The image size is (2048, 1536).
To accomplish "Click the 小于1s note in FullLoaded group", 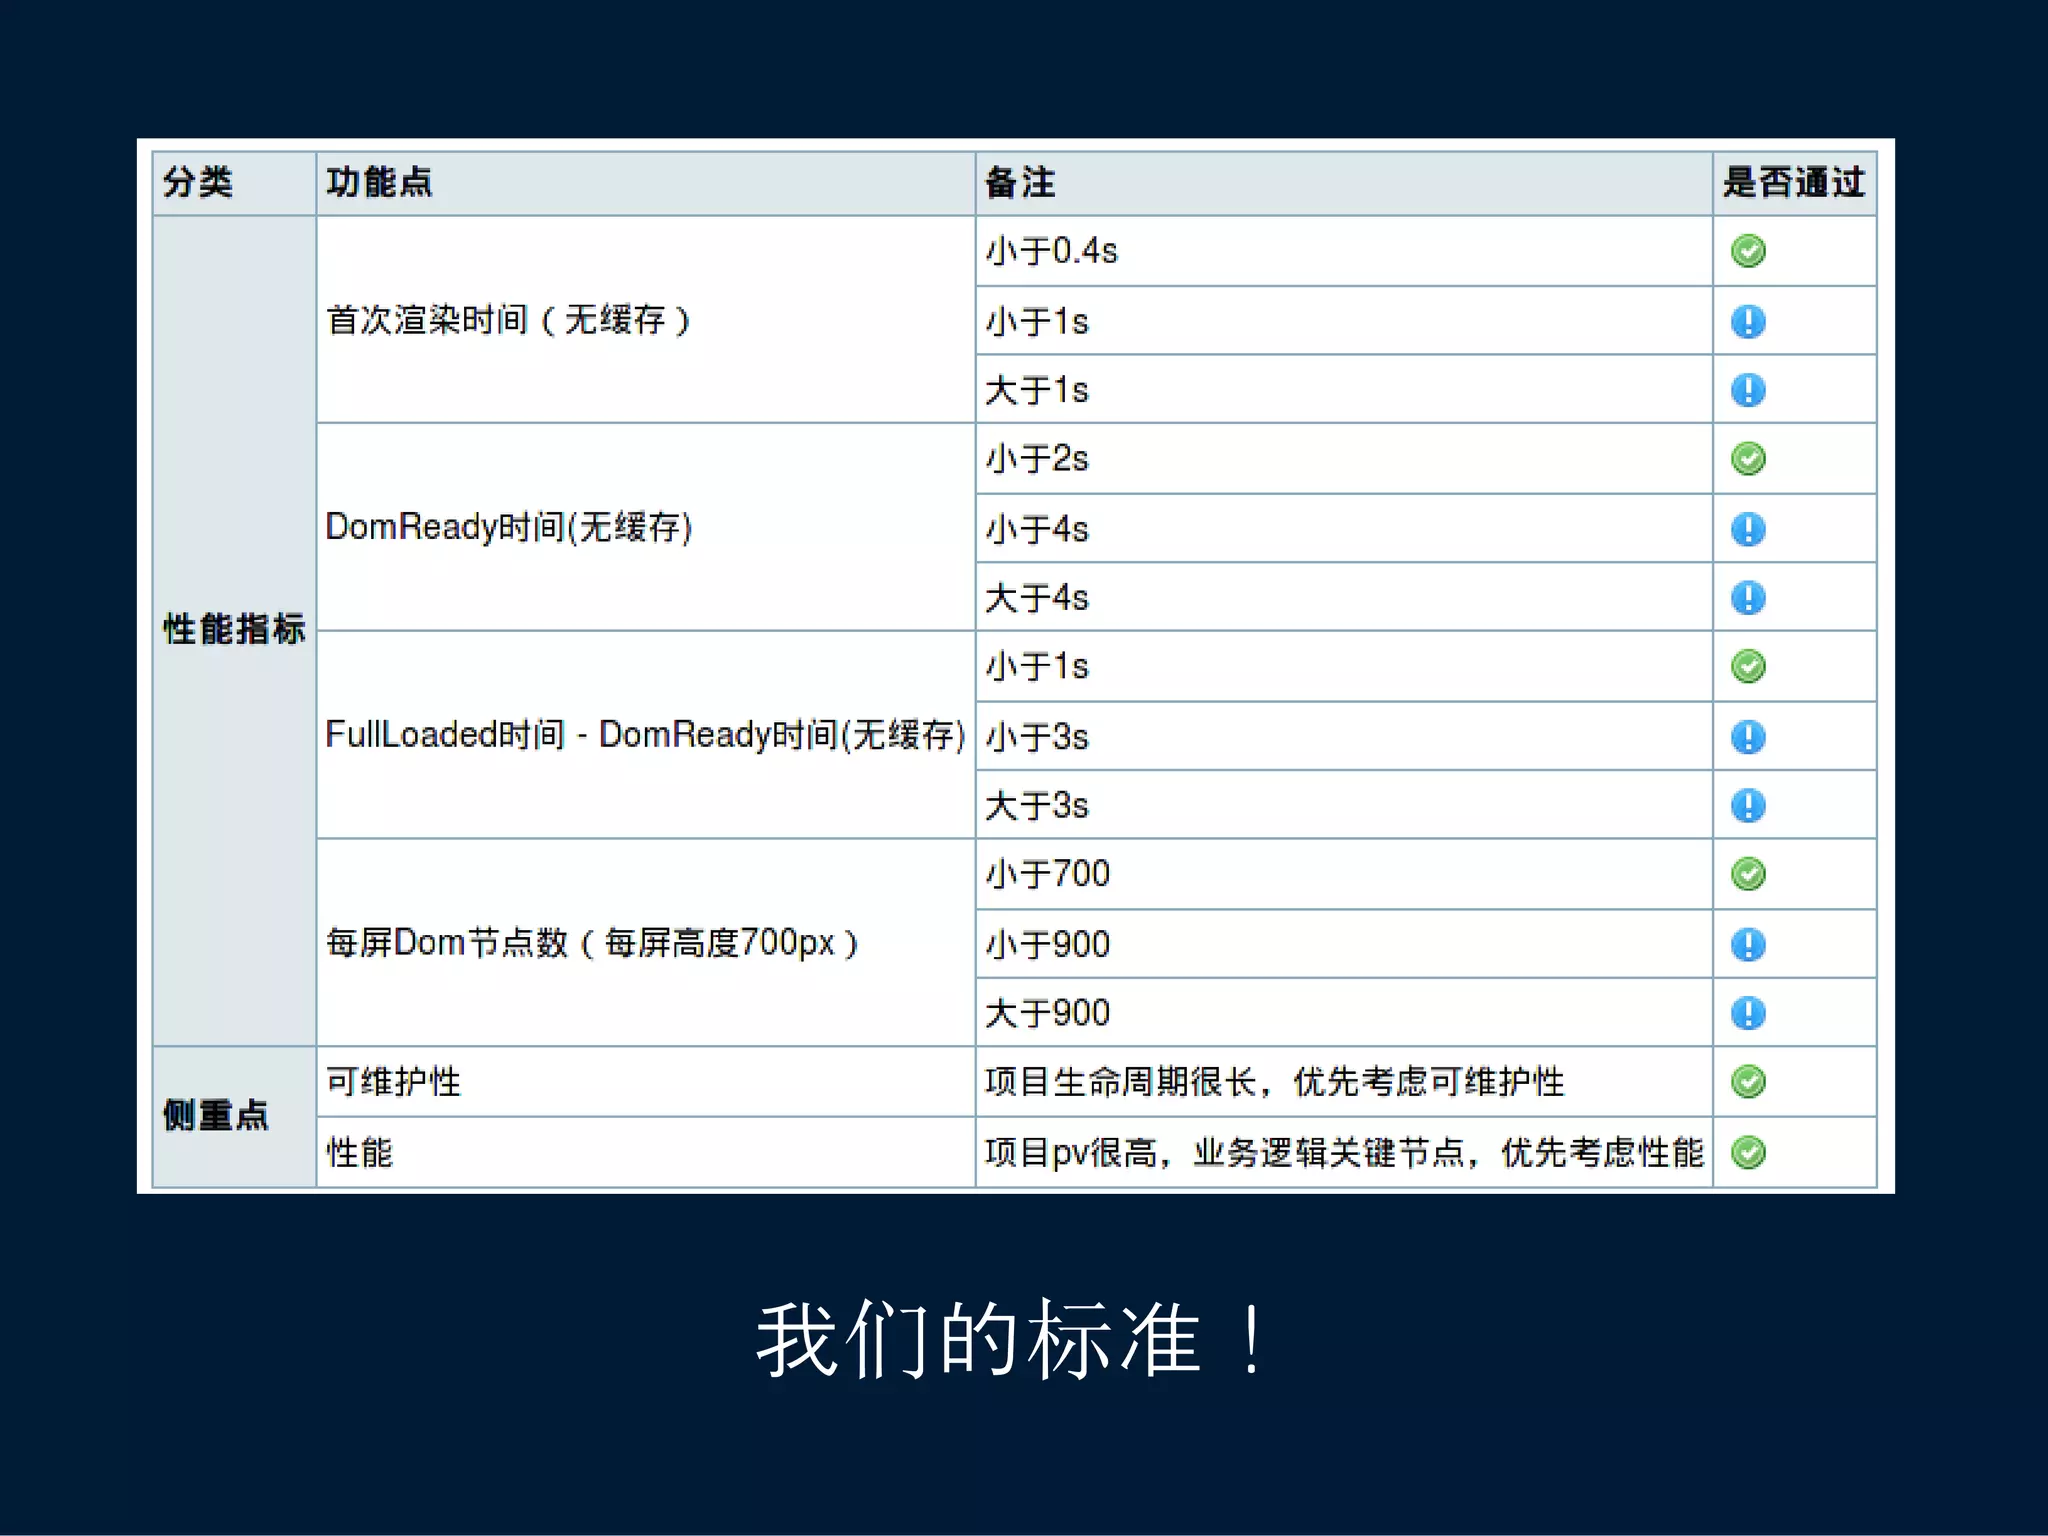I will 1344,666.
